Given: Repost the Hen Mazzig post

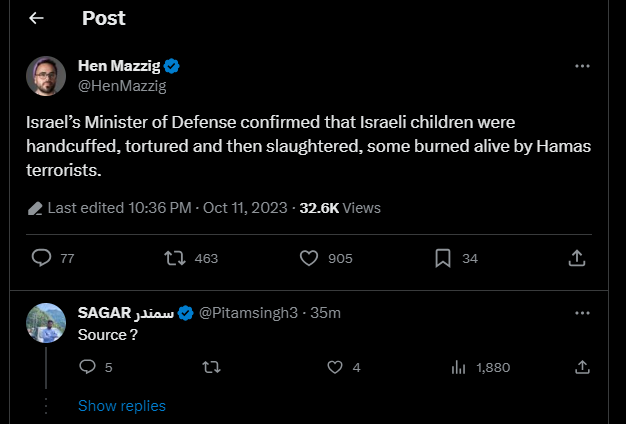Looking at the screenshot, I should pos(176,258).
